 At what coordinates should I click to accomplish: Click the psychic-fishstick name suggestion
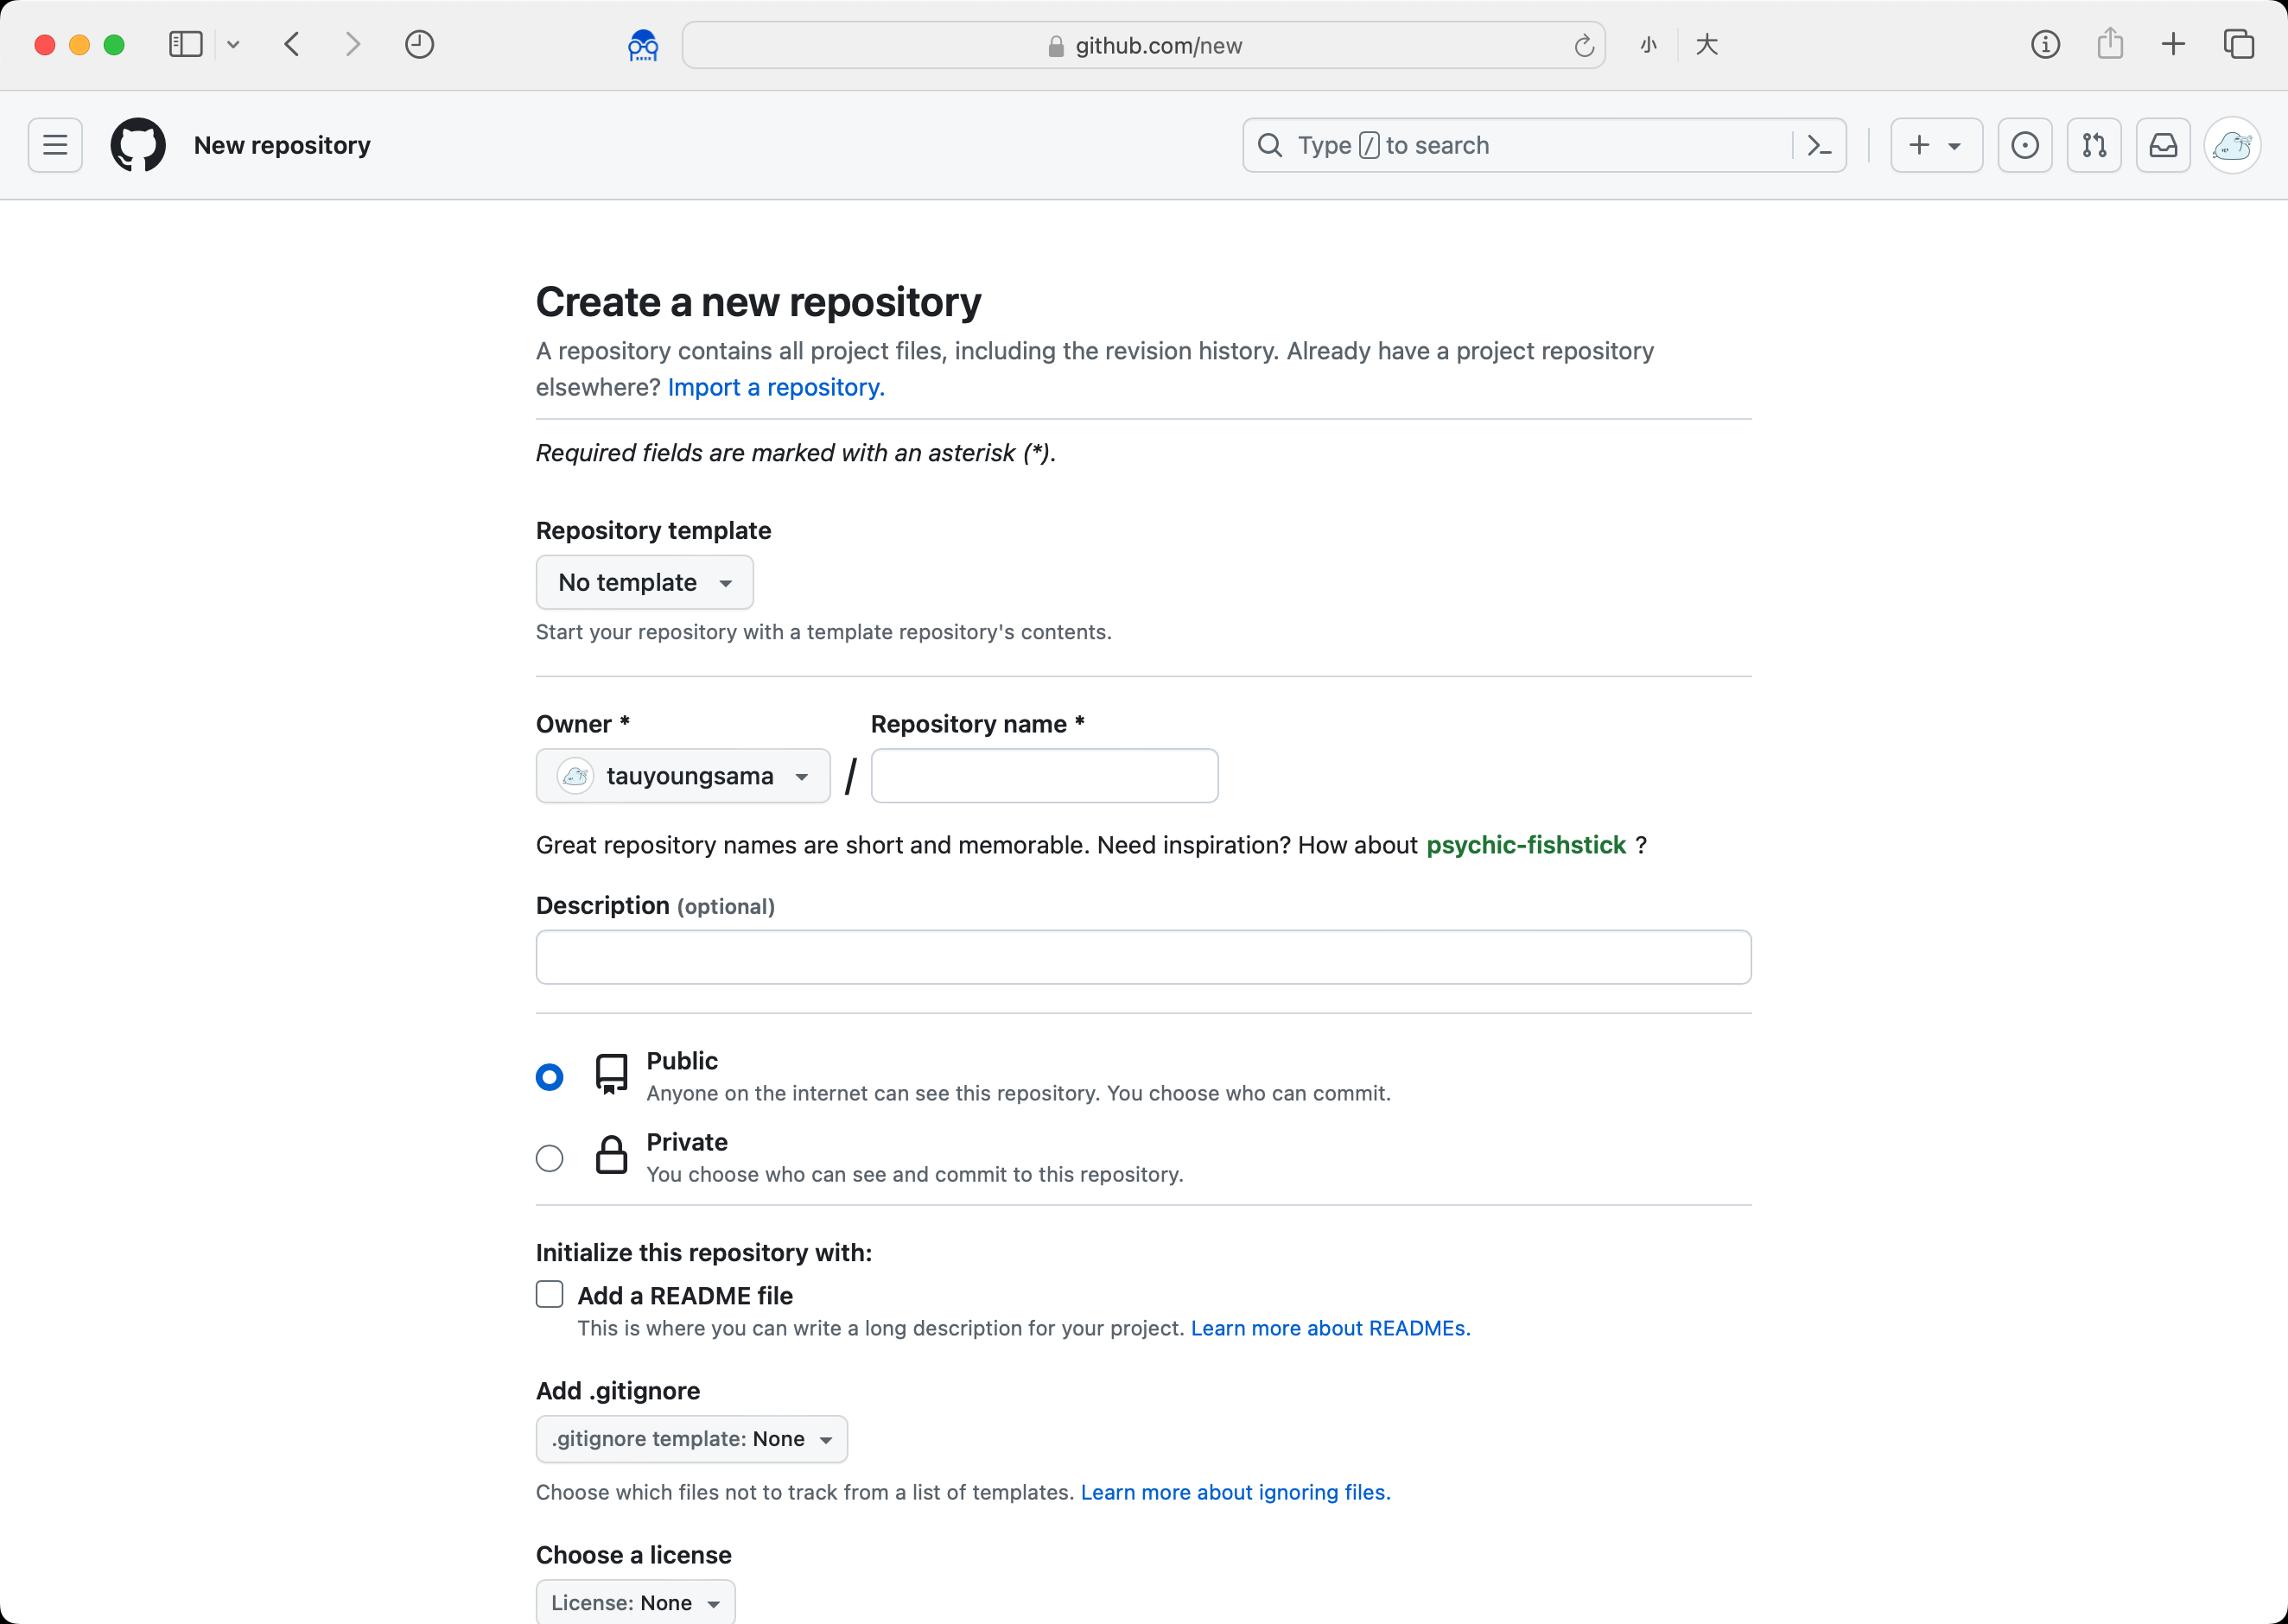1525,845
